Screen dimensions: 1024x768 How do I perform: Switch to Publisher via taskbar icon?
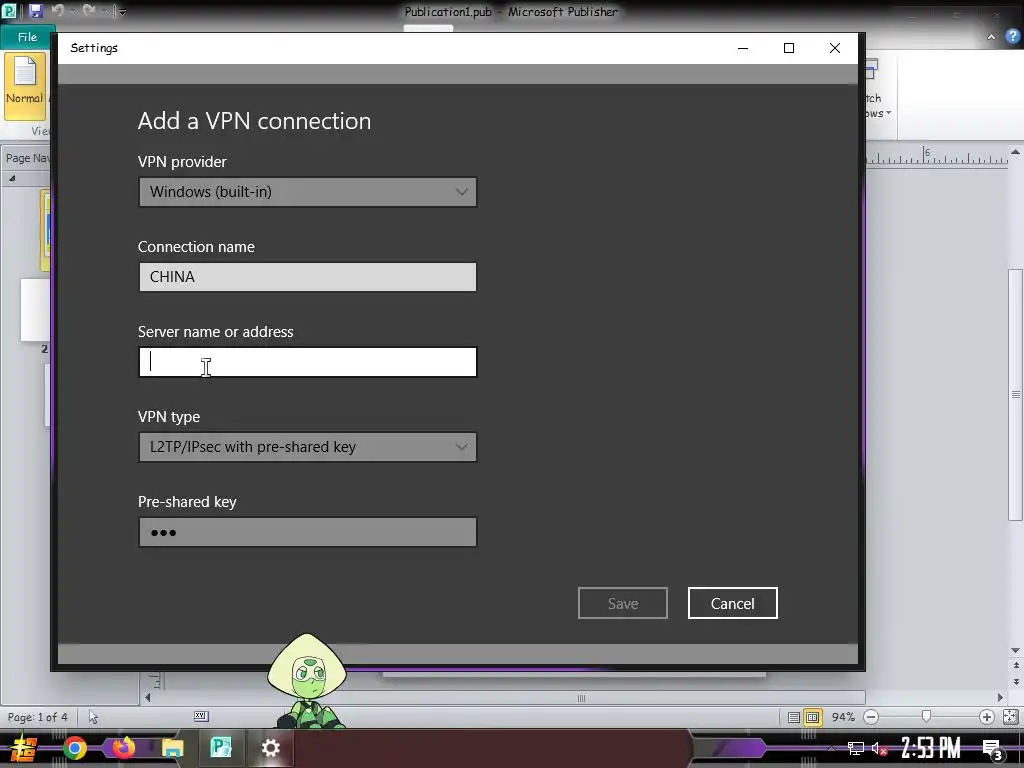click(221, 748)
